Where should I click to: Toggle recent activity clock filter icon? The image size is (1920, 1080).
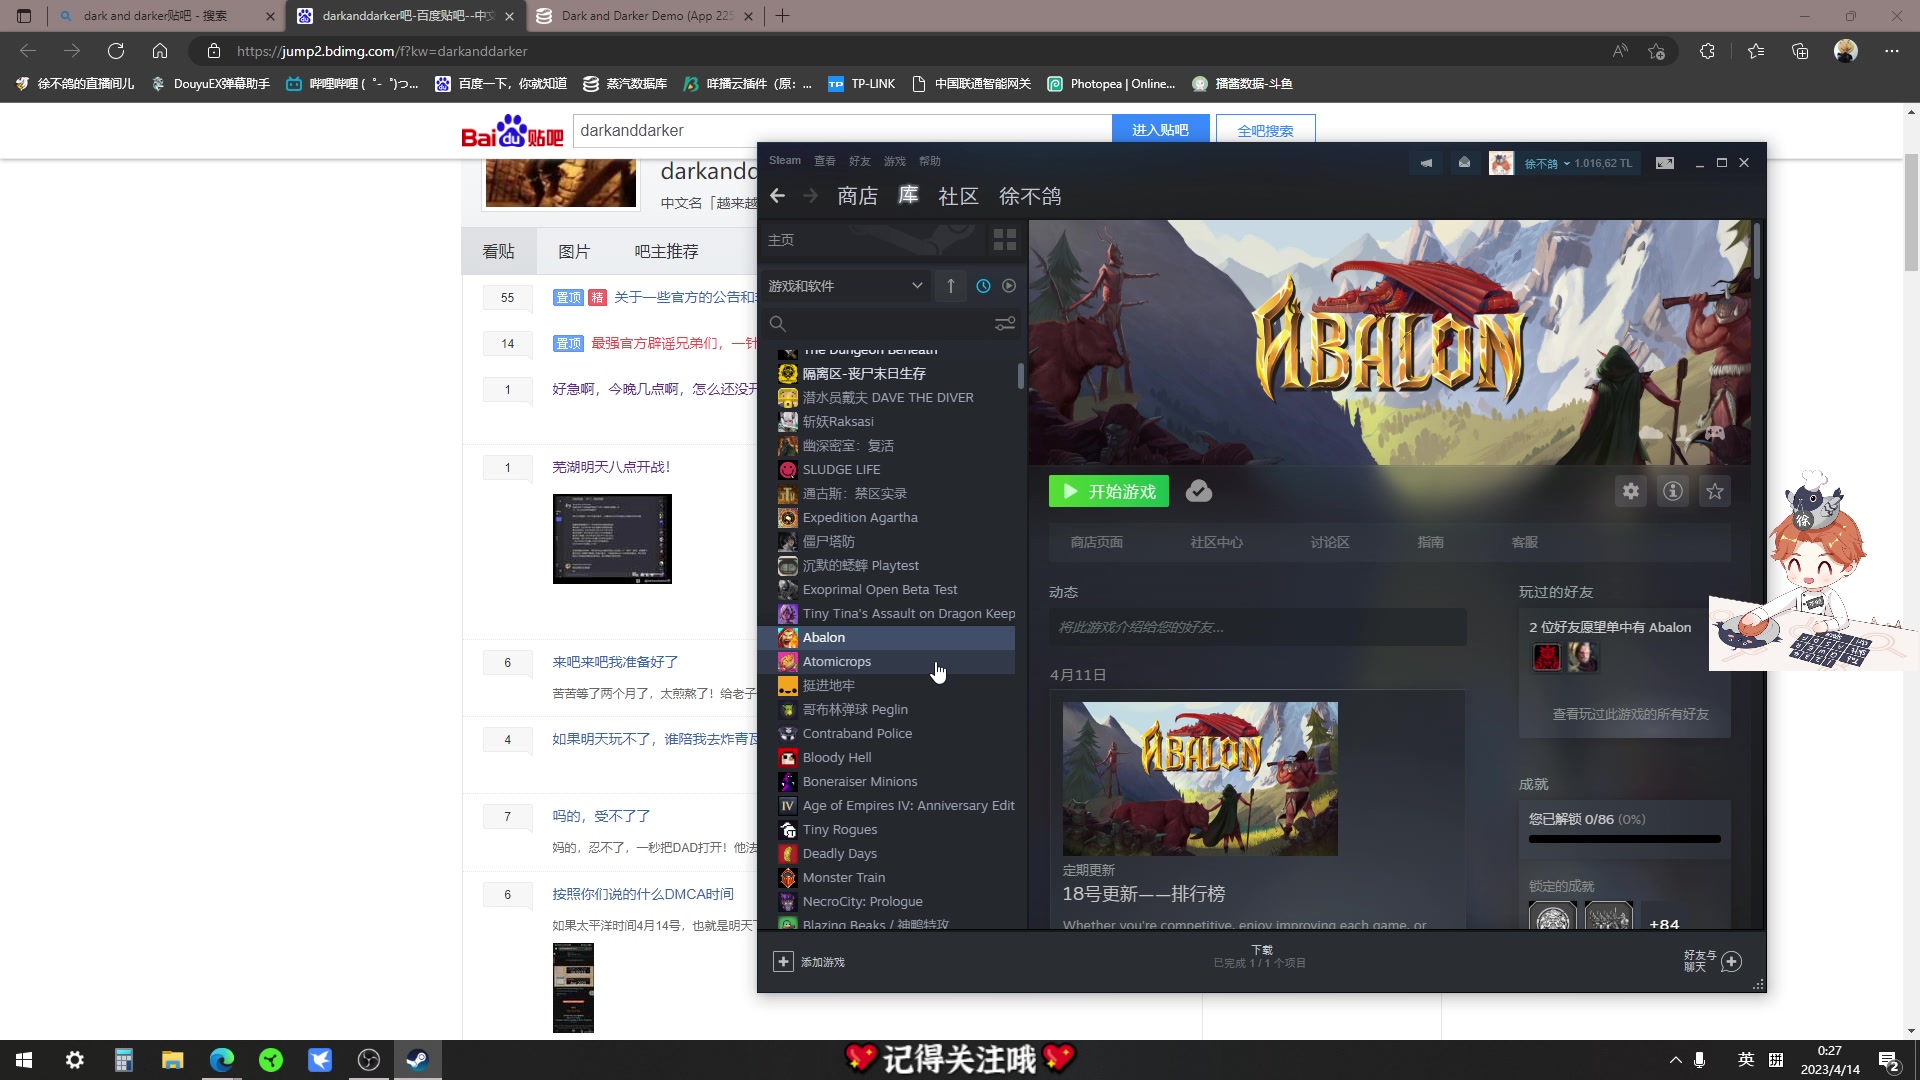(x=983, y=286)
